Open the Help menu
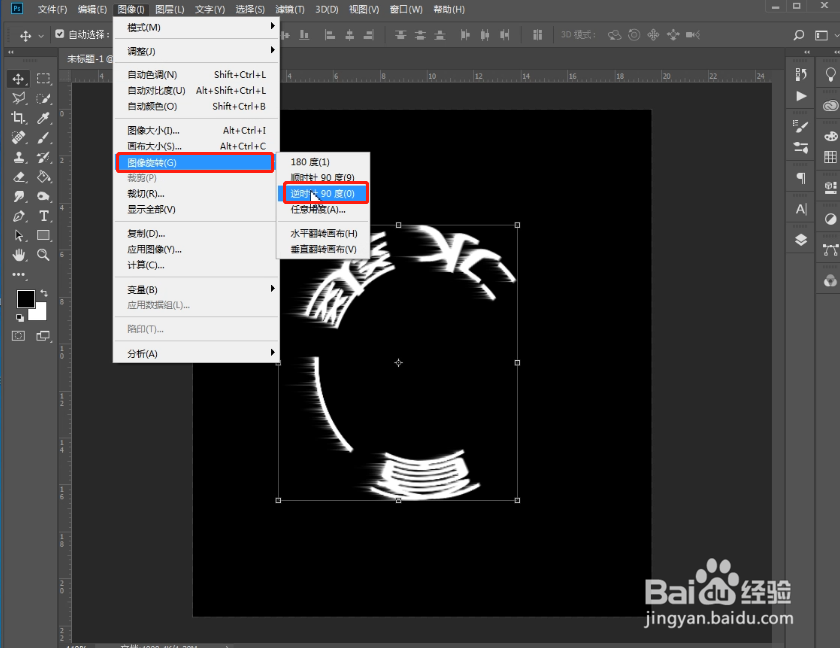 point(449,9)
